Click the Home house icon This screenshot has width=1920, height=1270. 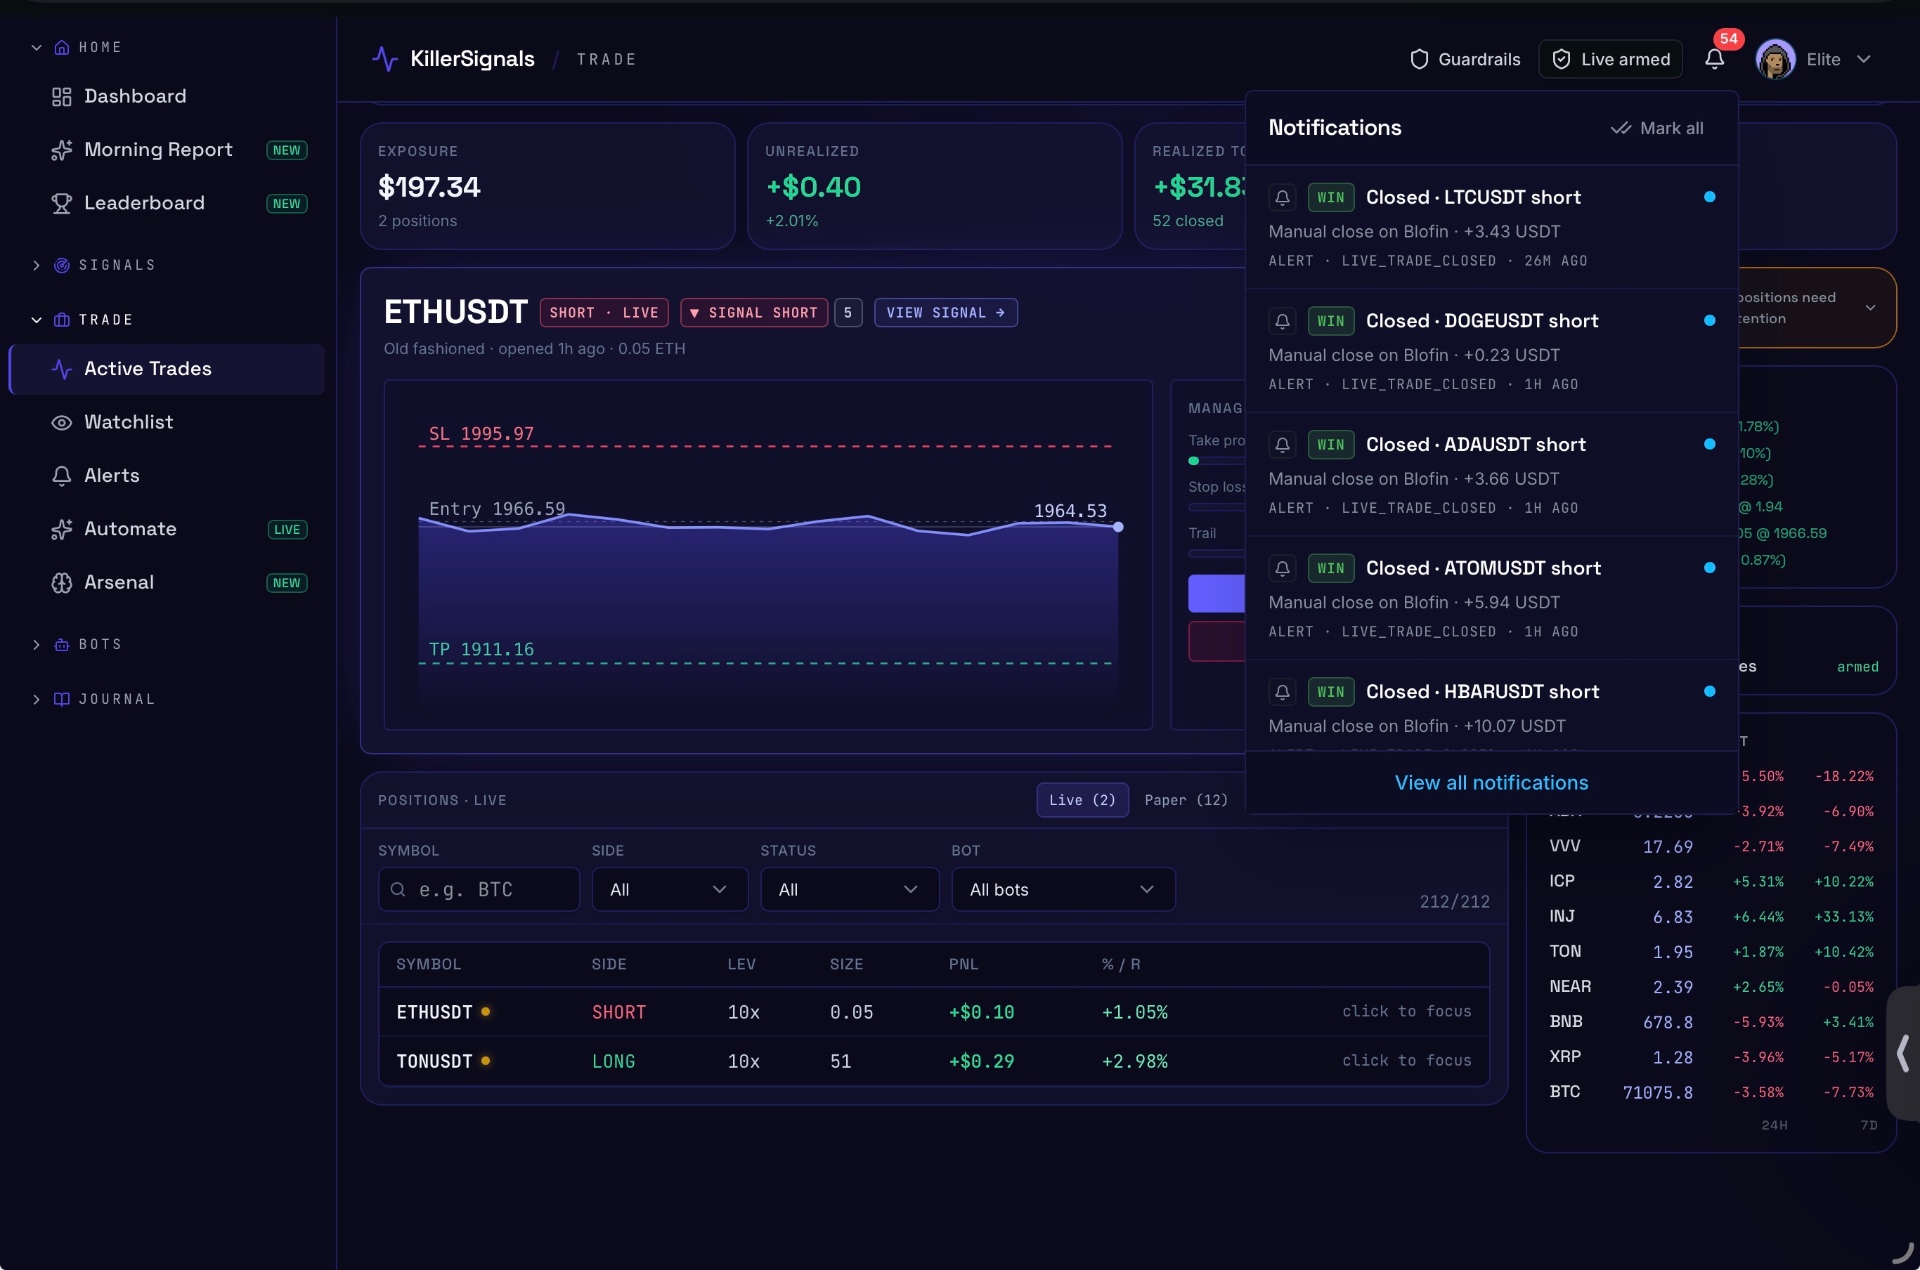pos(62,47)
